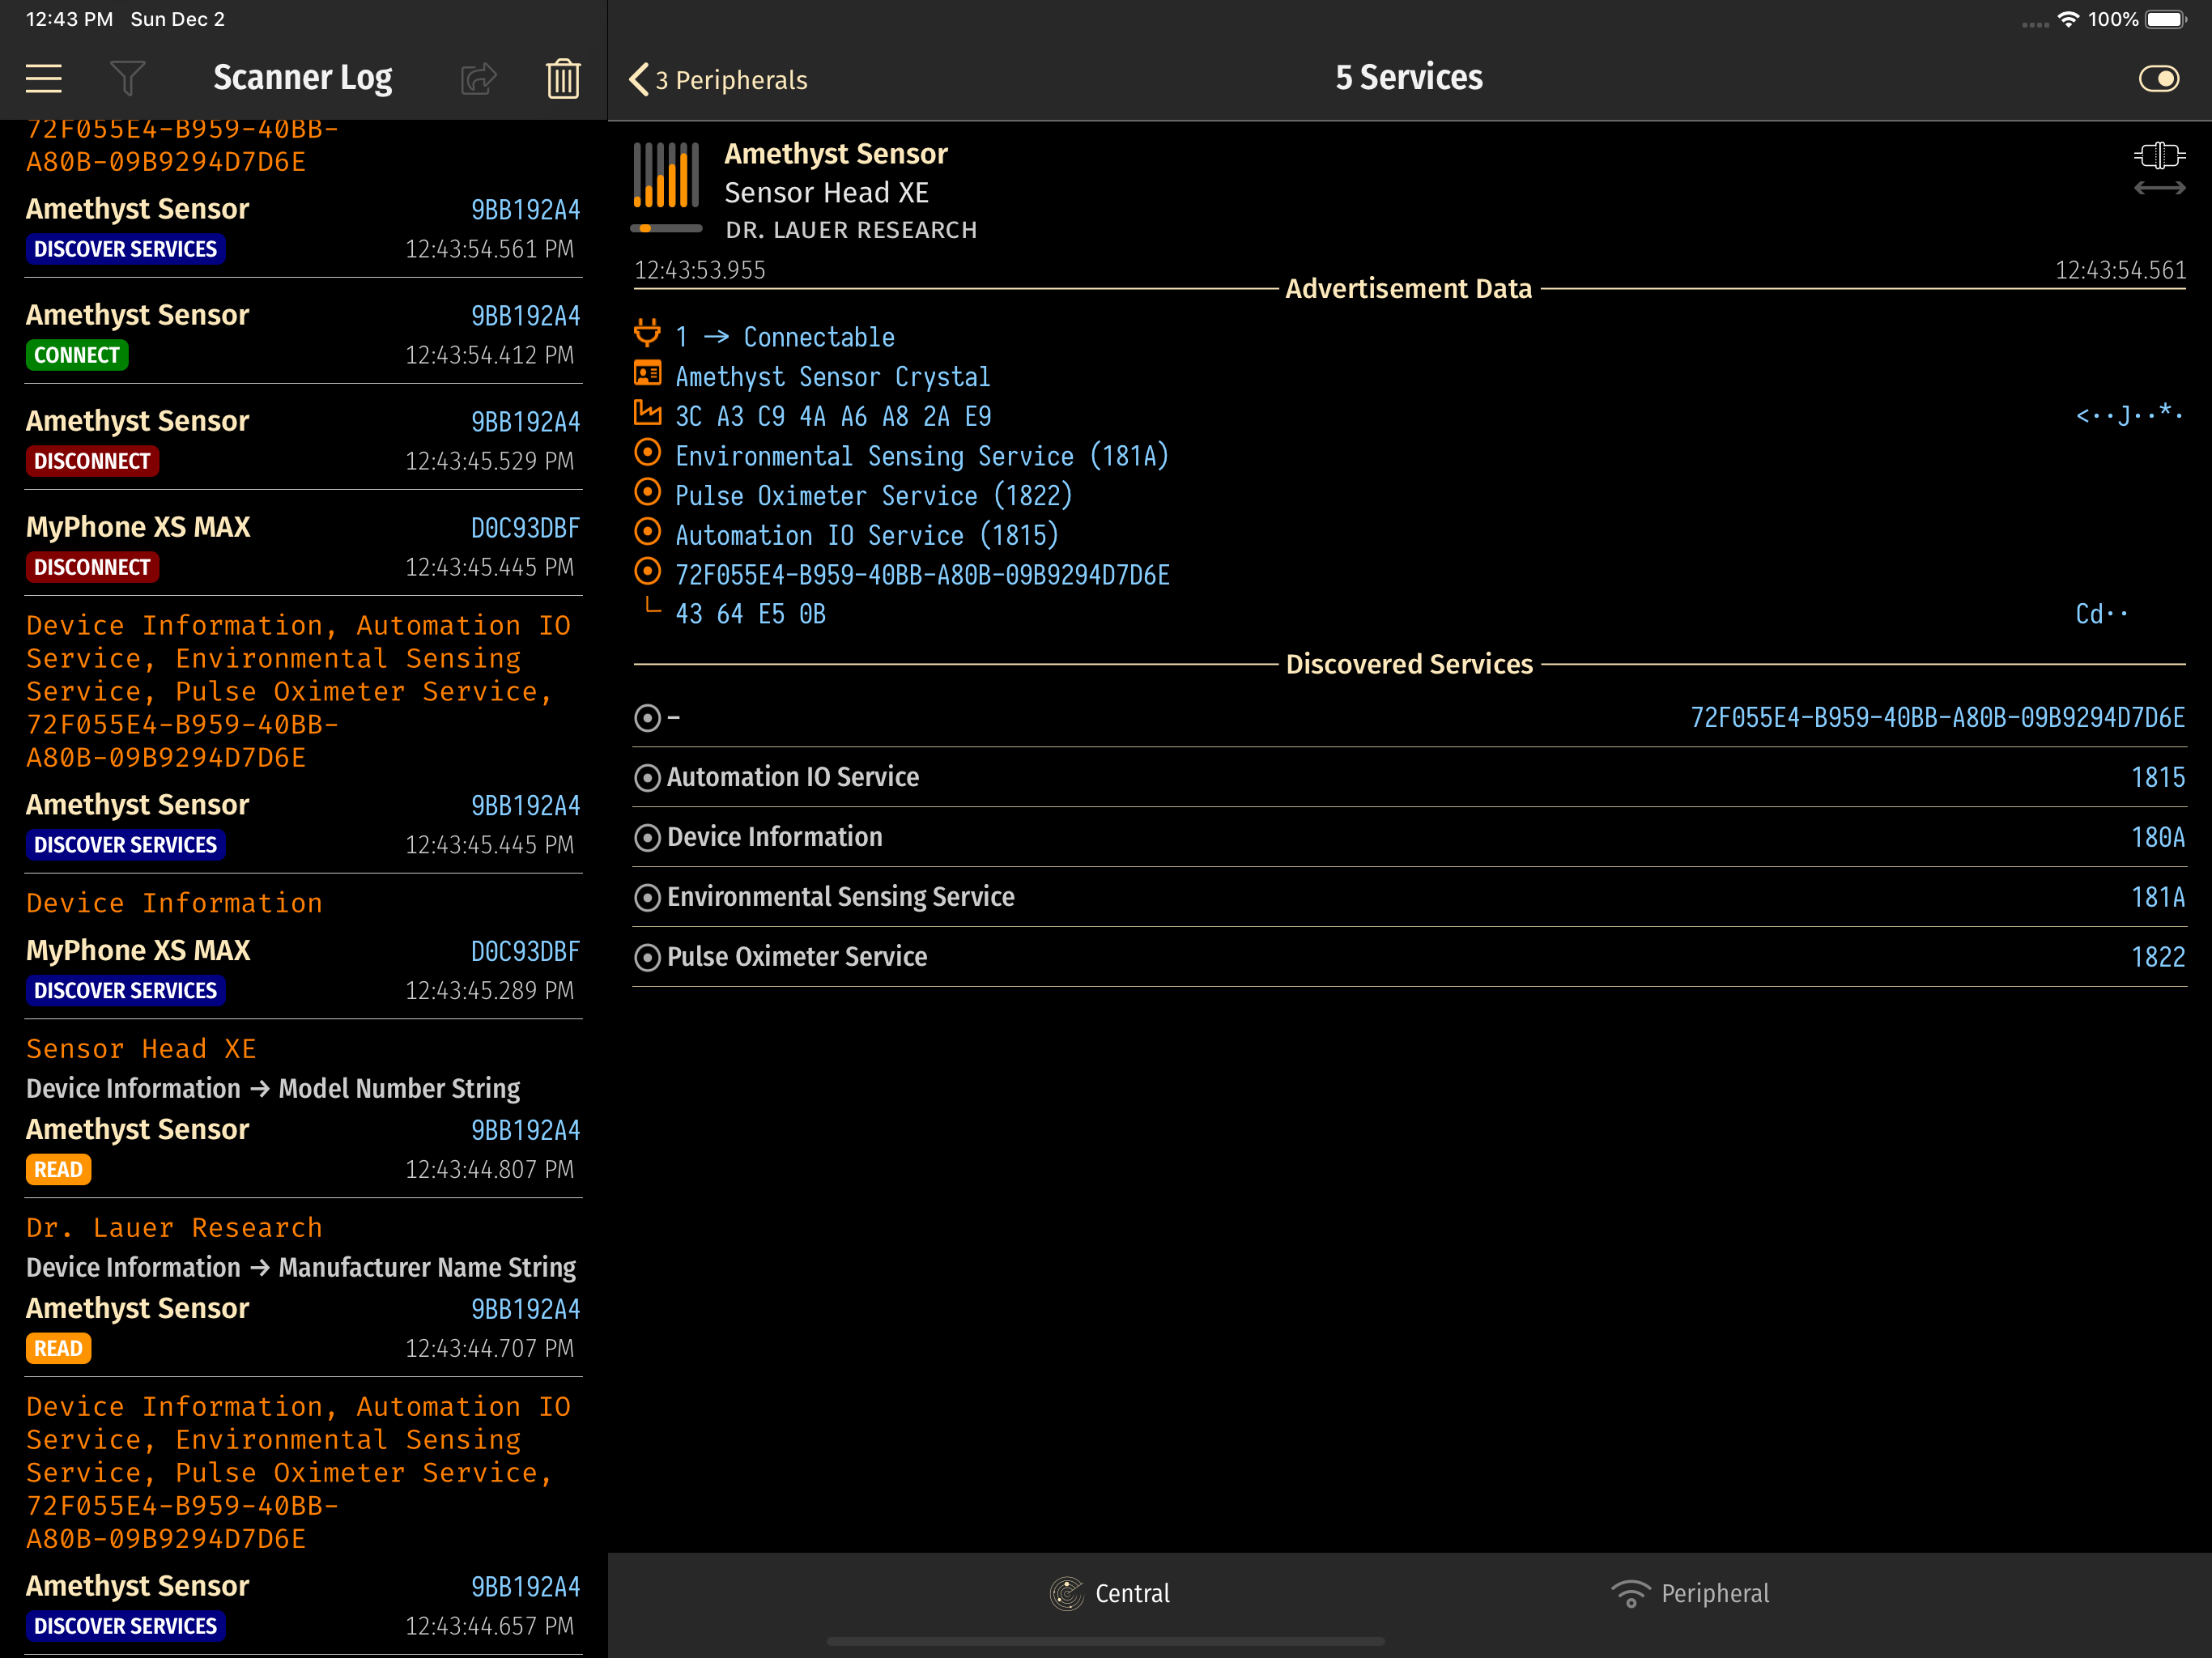
Task: Tap 'Device Information → Manufacturer Name String' text
Action: (x=301, y=1267)
